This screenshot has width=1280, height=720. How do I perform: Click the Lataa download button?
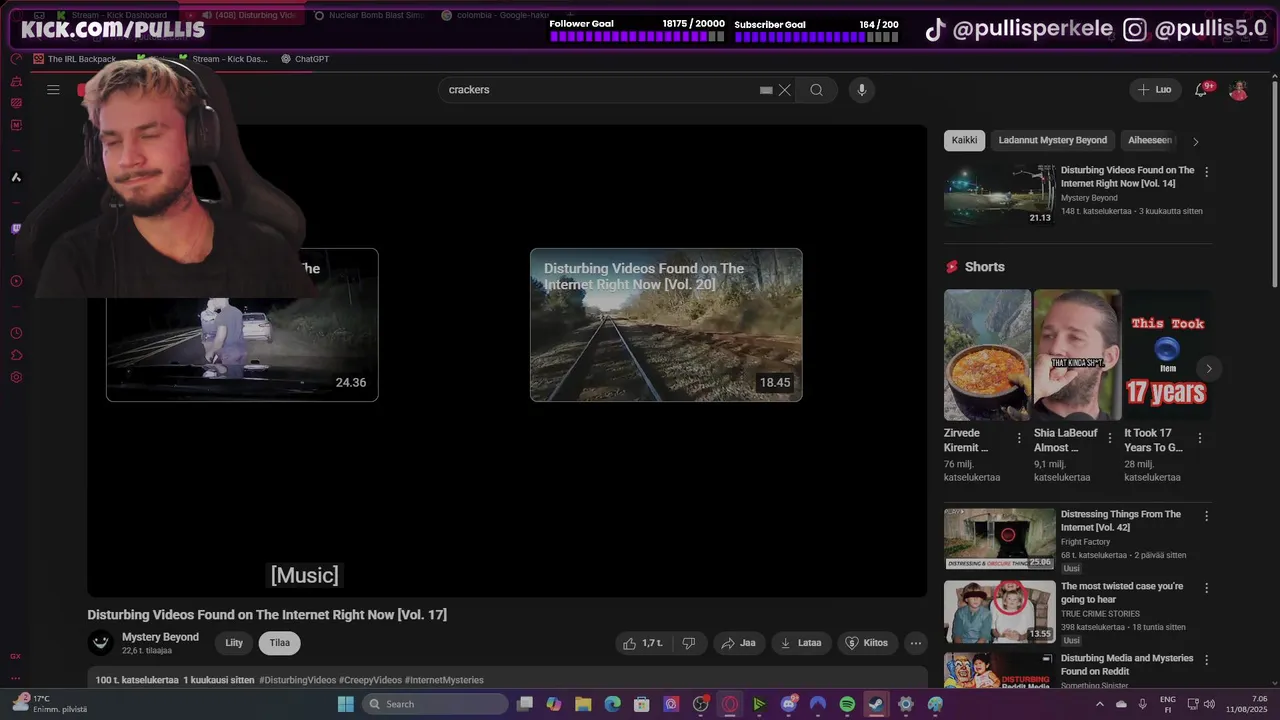[x=801, y=643]
